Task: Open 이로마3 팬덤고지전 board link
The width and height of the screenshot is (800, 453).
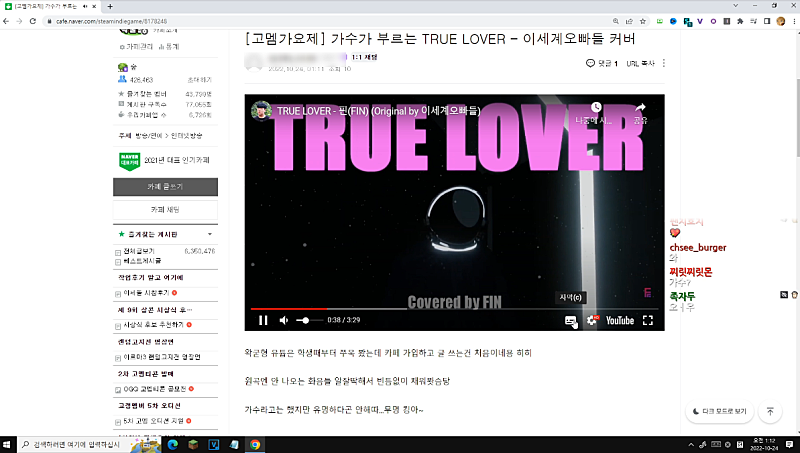Action: tap(162, 357)
